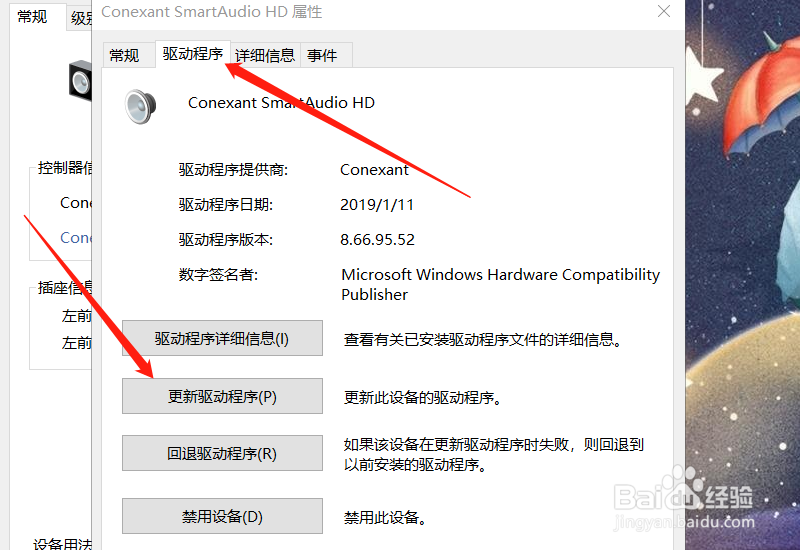This screenshot has height=550, width=800.
Task: Open the 详细信息 tab
Action: point(265,56)
